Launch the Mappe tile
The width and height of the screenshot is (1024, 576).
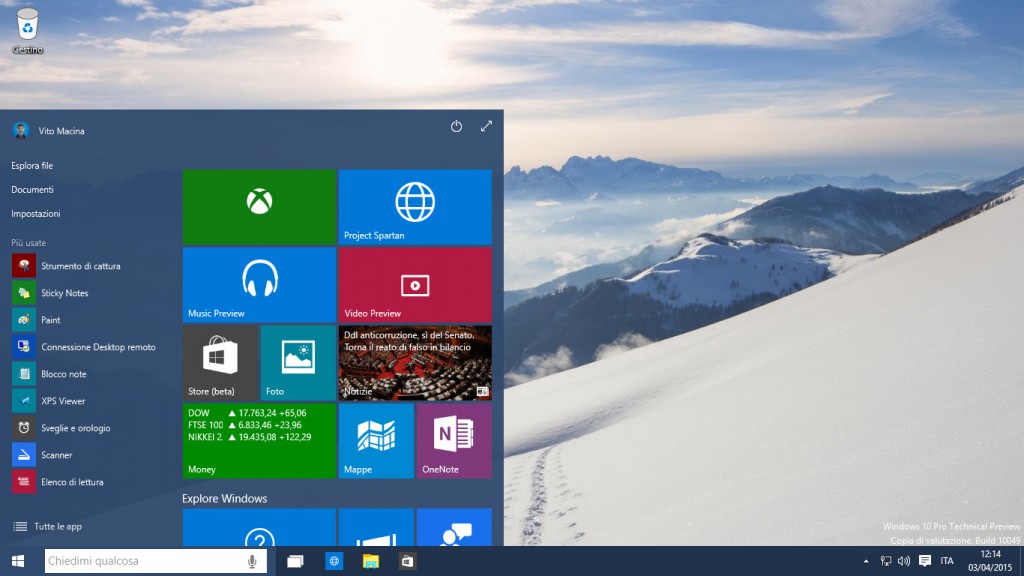coord(375,440)
